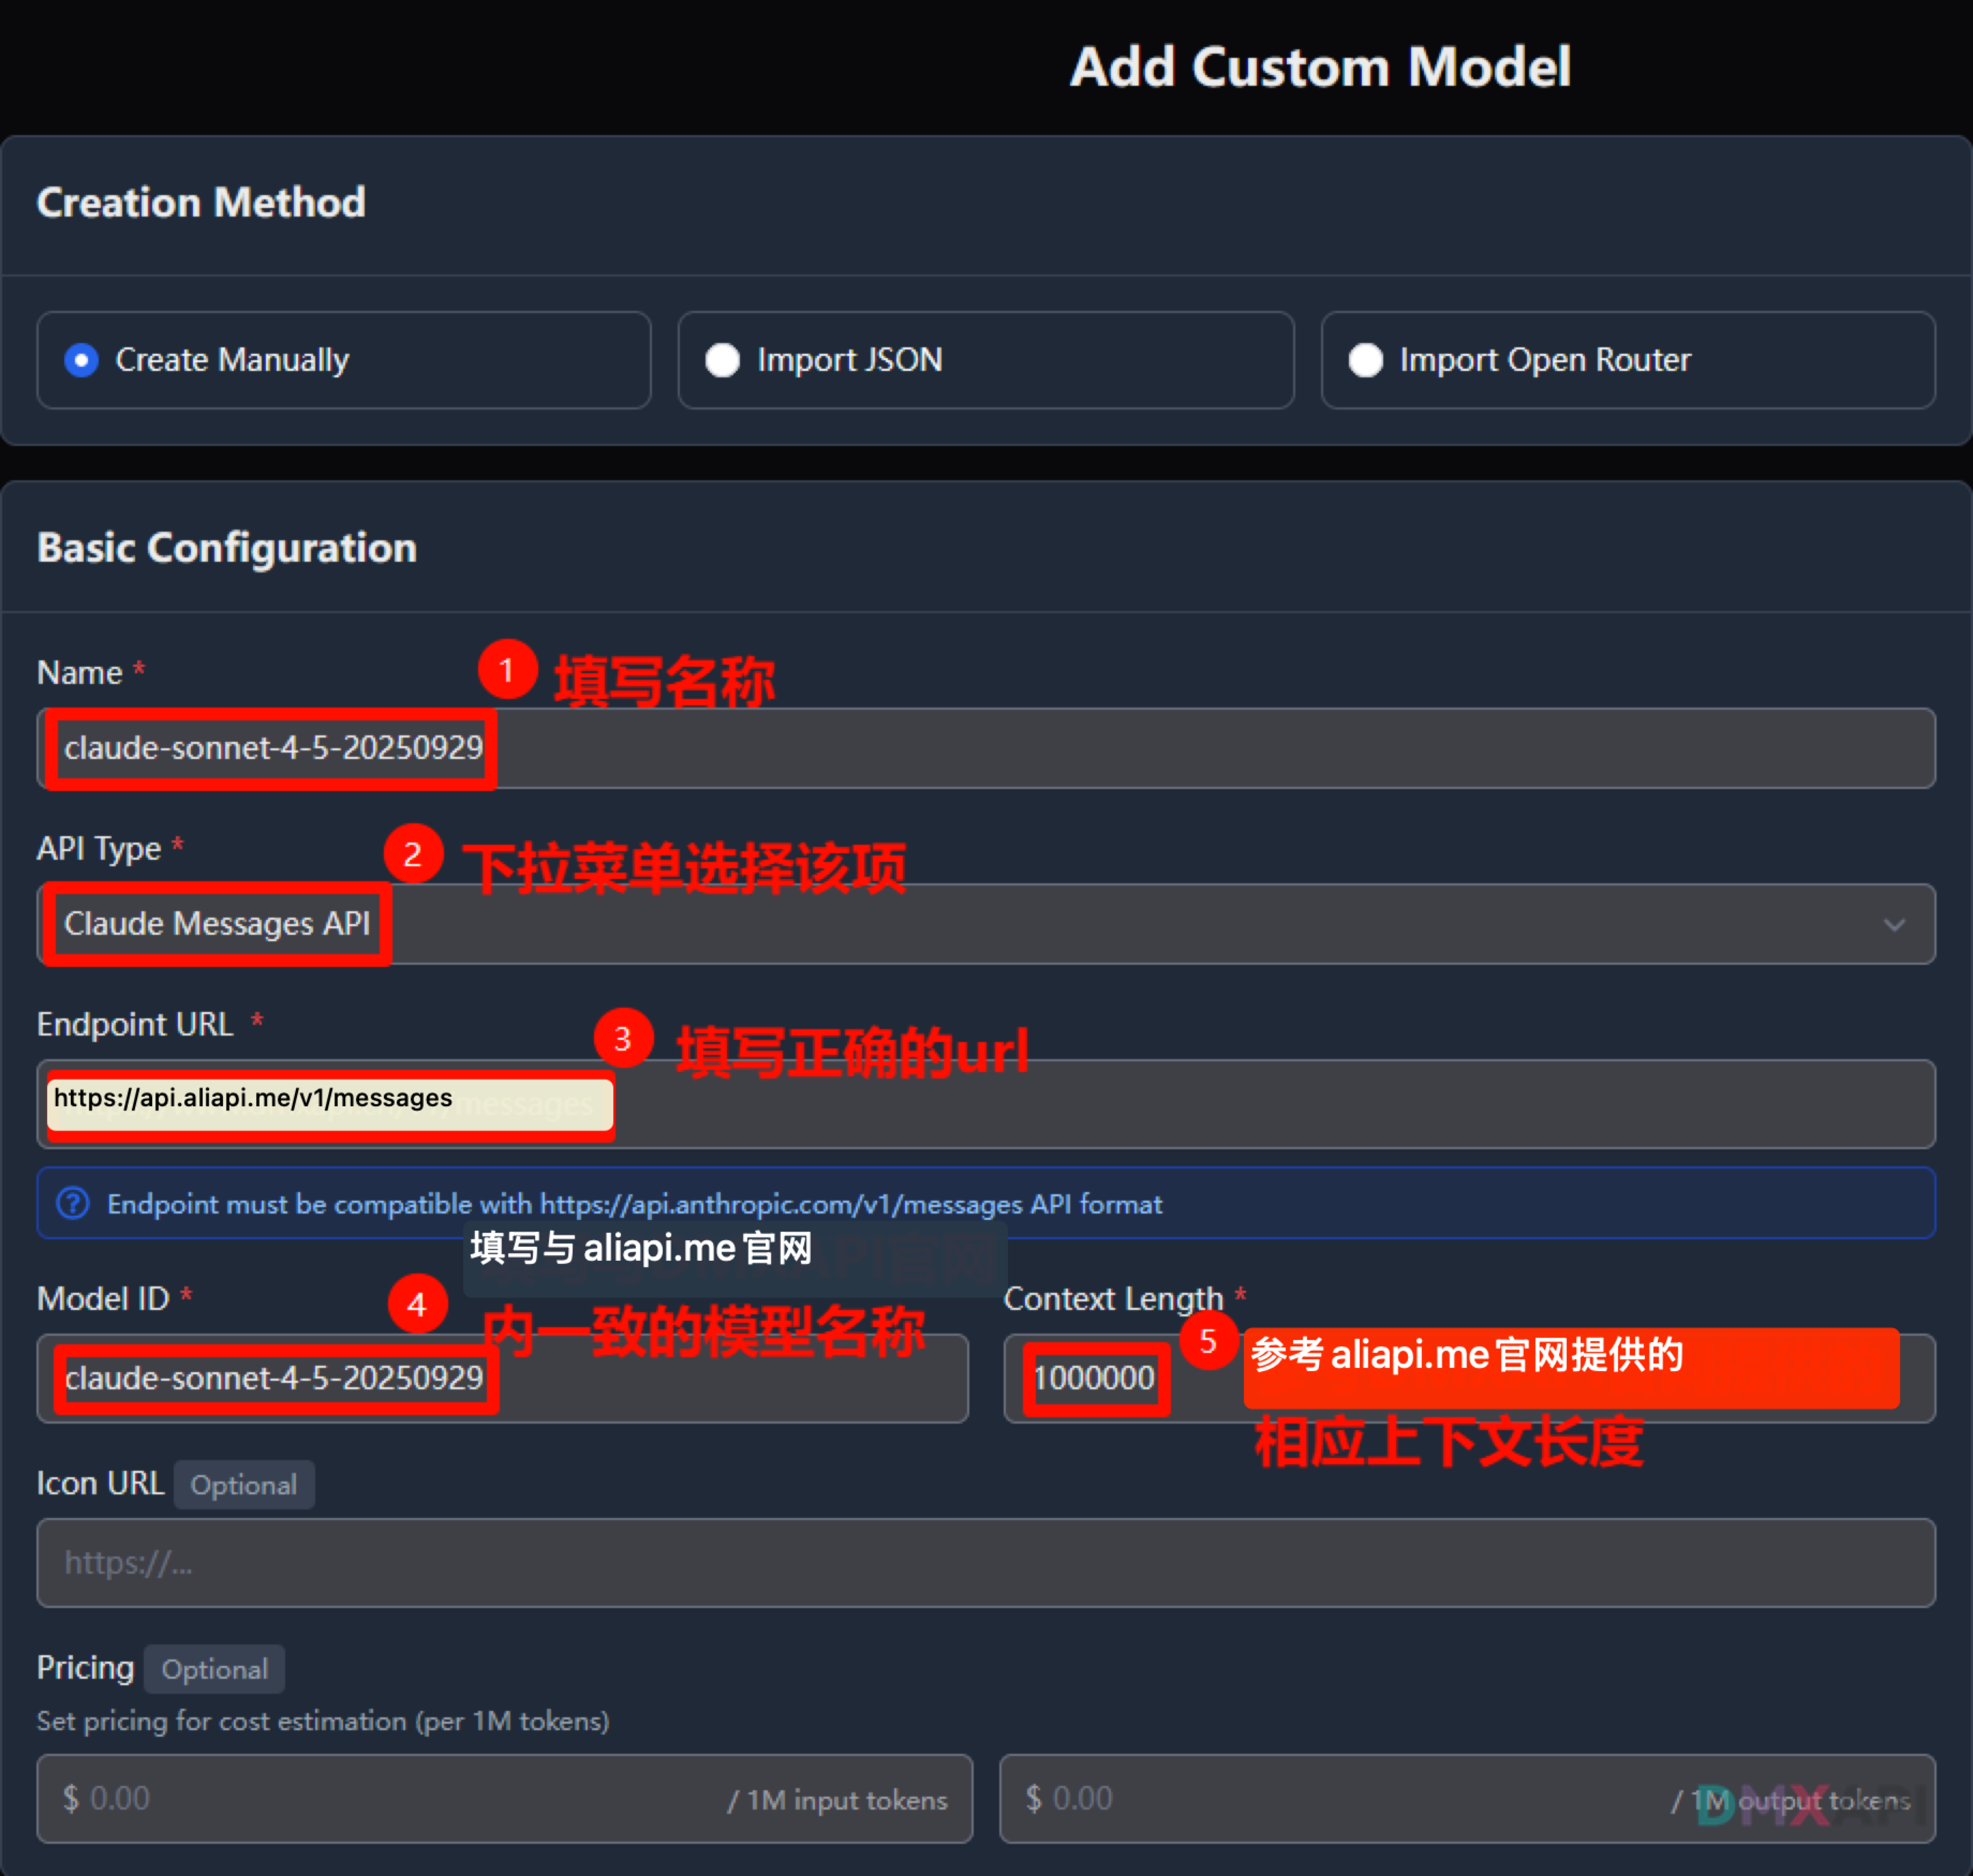The image size is (1973, 1876).
Task: Focus the Icon URL input field
Action: pos(986,1563)
